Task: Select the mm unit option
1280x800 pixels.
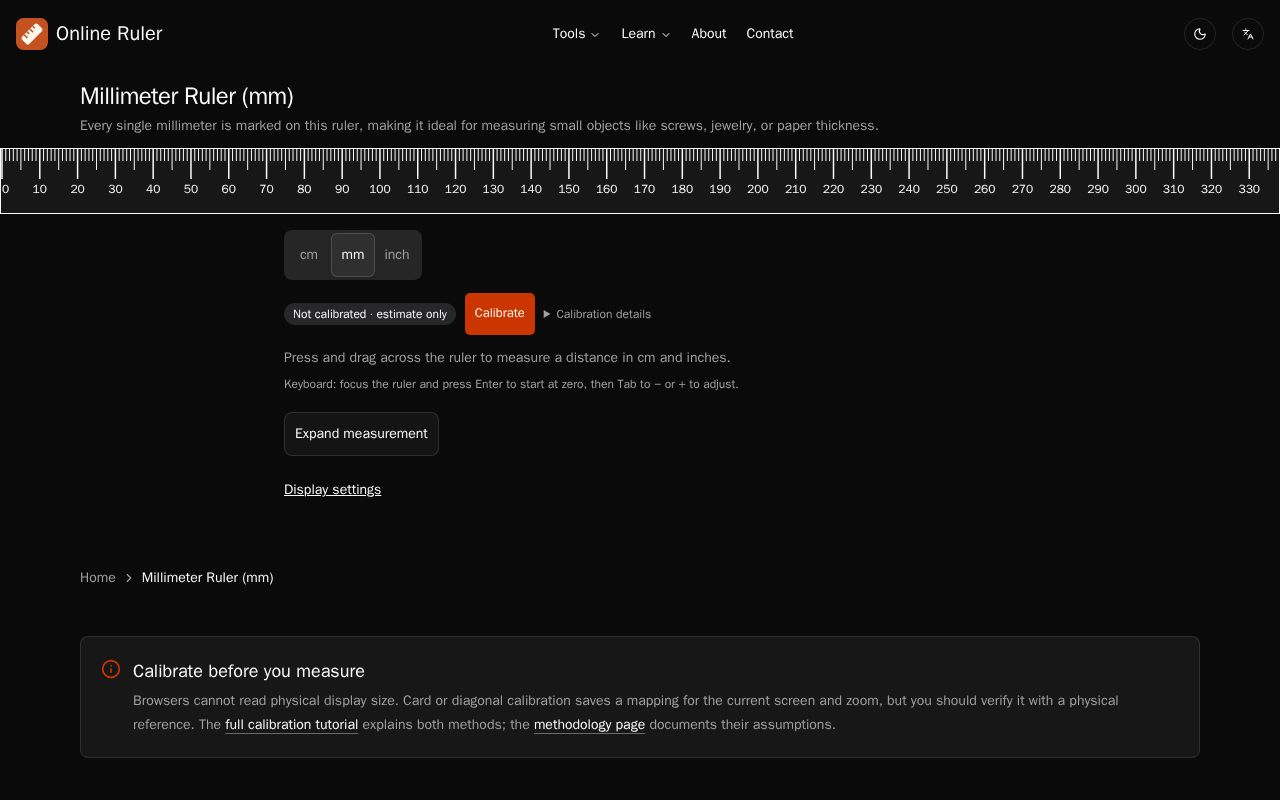Action: click(x=353, y=255)
